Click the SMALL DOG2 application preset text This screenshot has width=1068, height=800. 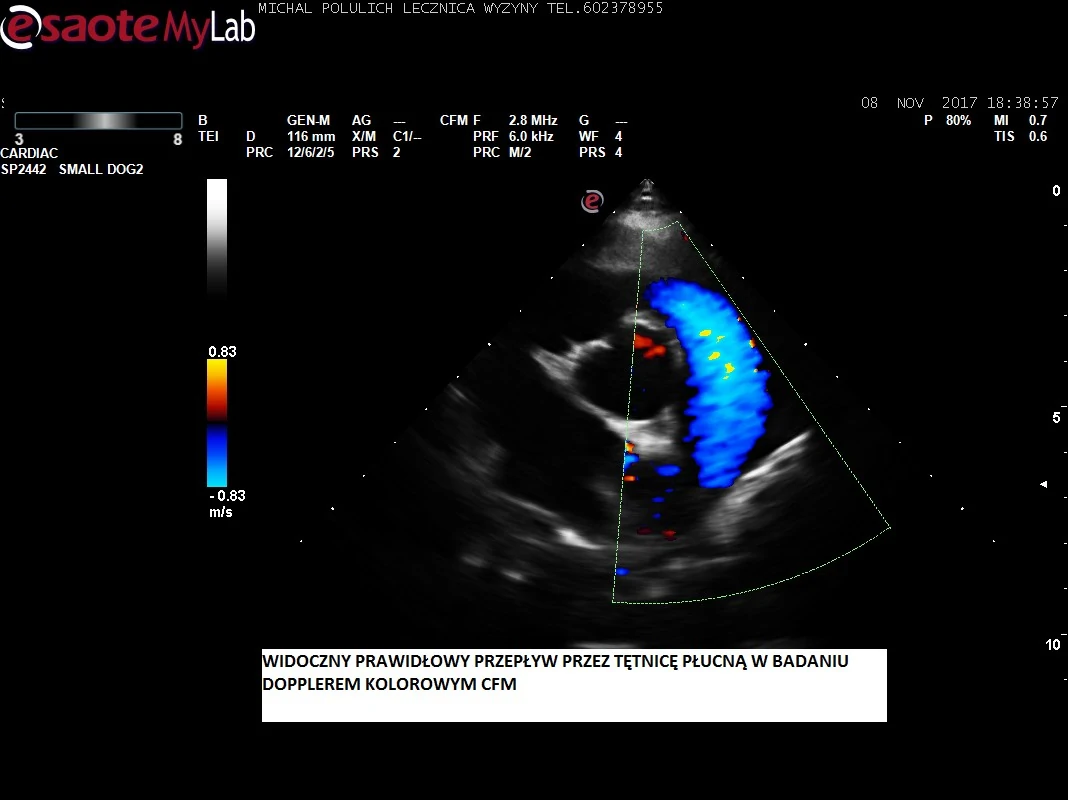101,169
